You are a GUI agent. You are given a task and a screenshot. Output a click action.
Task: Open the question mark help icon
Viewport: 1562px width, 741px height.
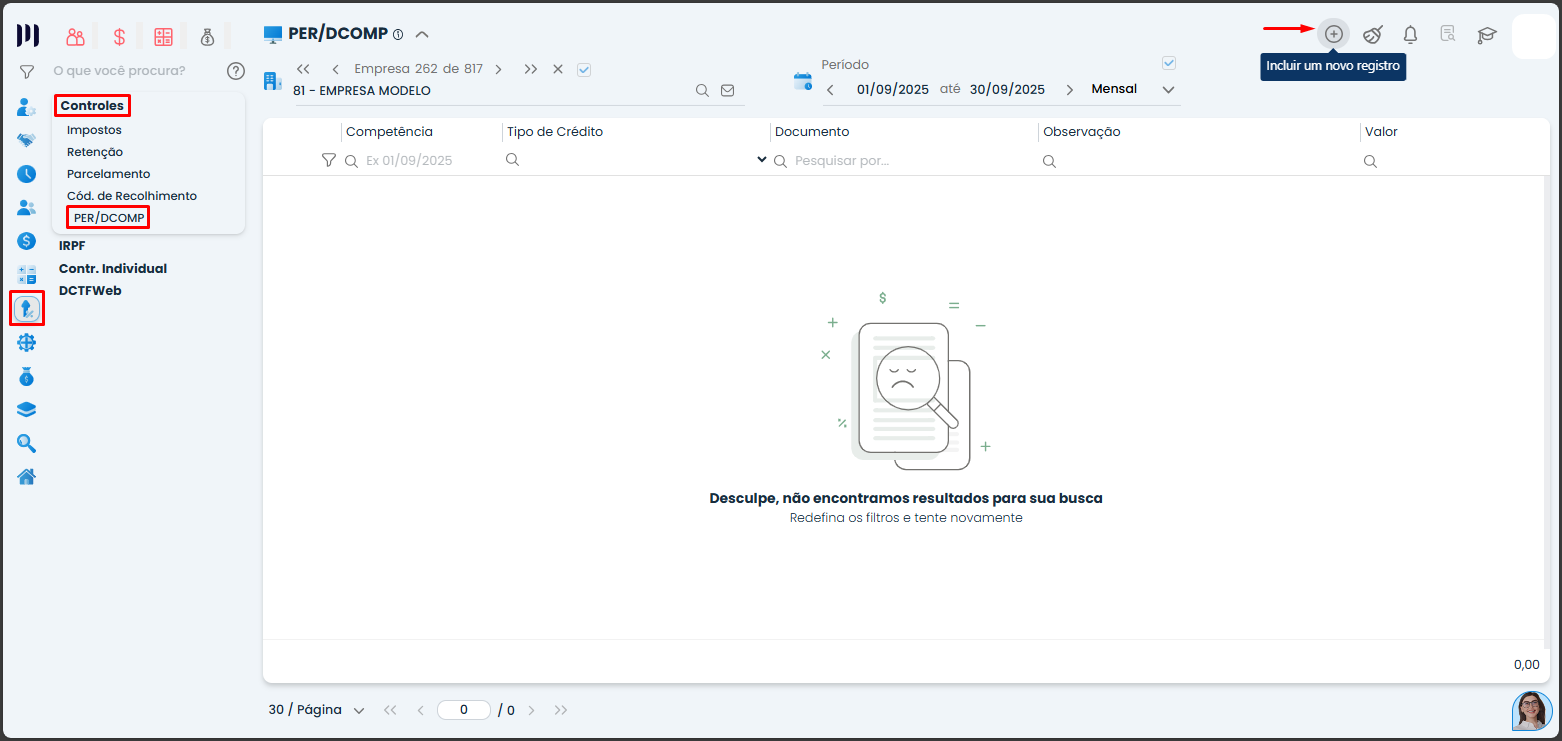pos(236,71)
